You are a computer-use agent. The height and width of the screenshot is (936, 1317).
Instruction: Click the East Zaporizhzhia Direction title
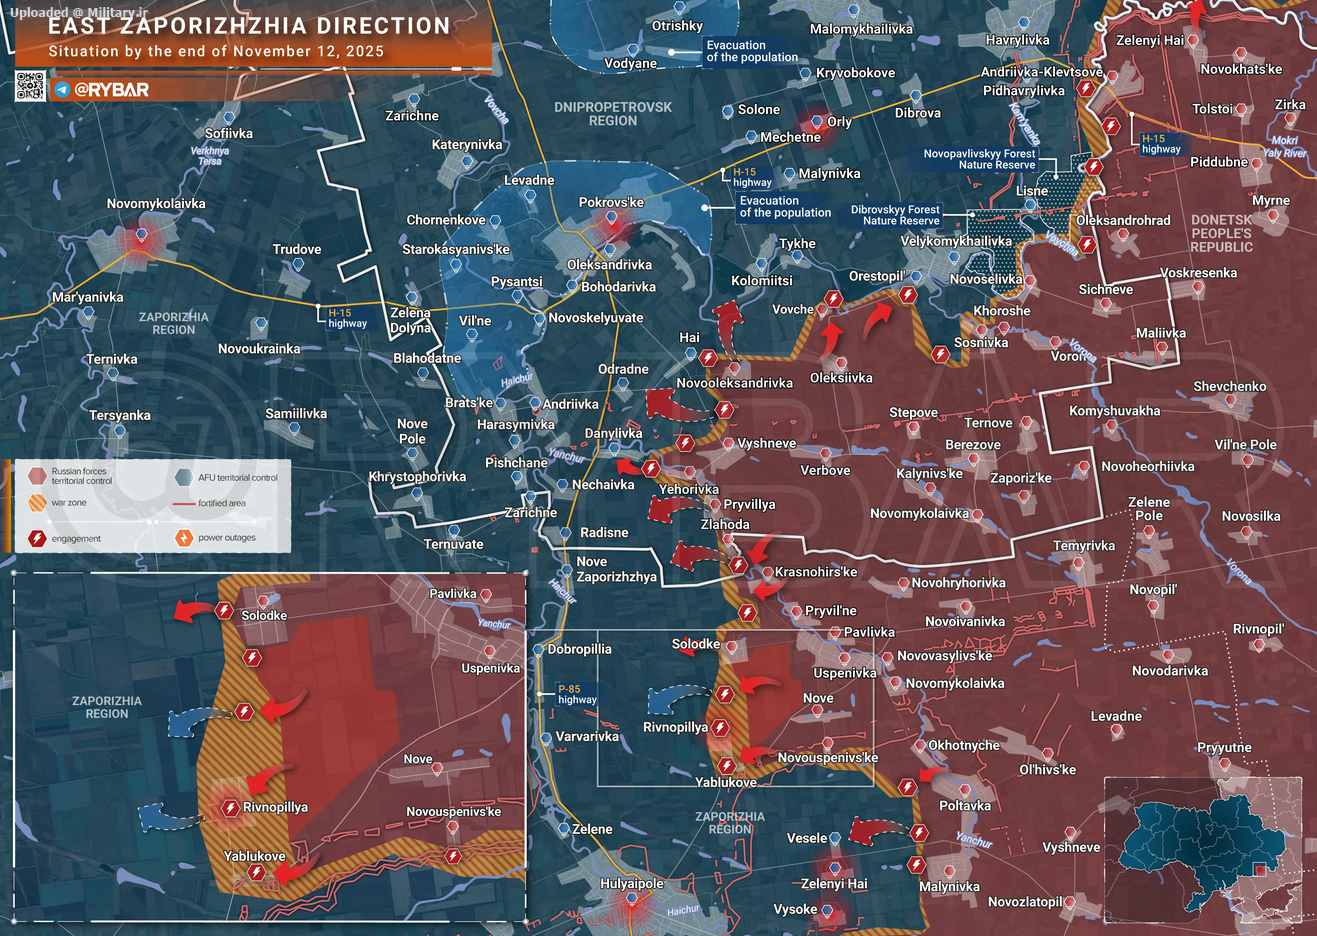click(x=250, y=26)
